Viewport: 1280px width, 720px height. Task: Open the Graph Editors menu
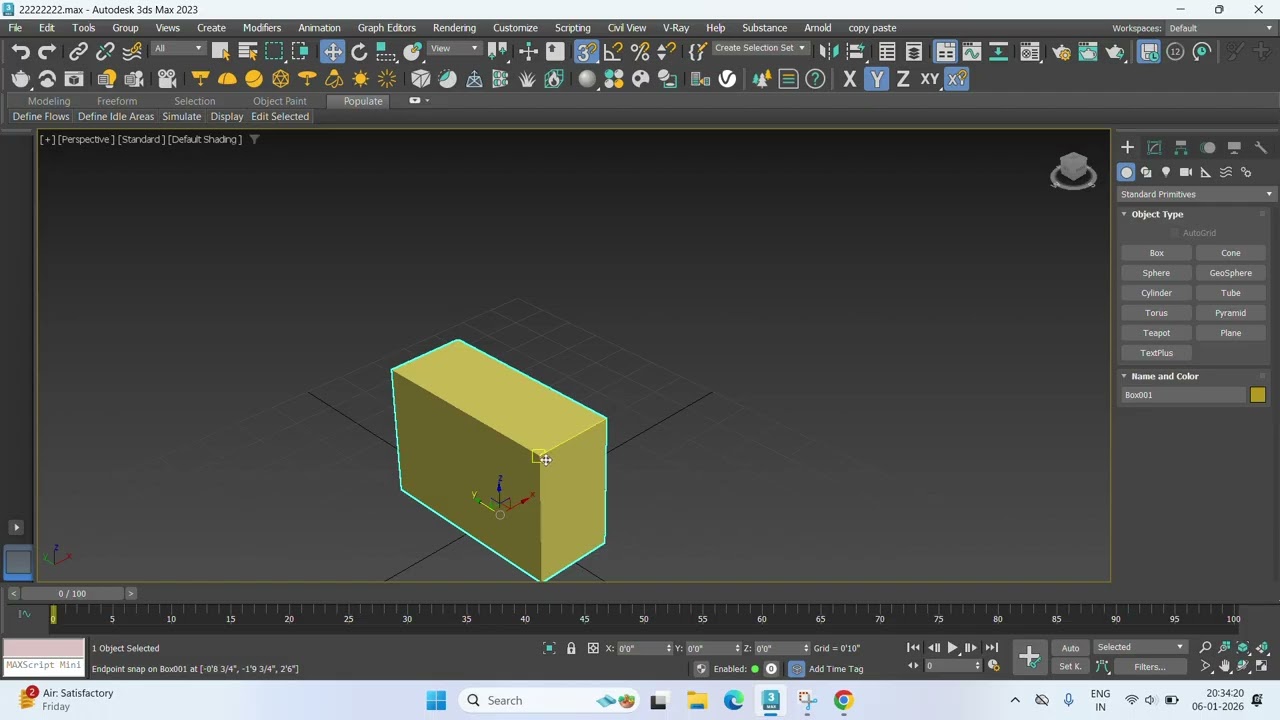387,28
